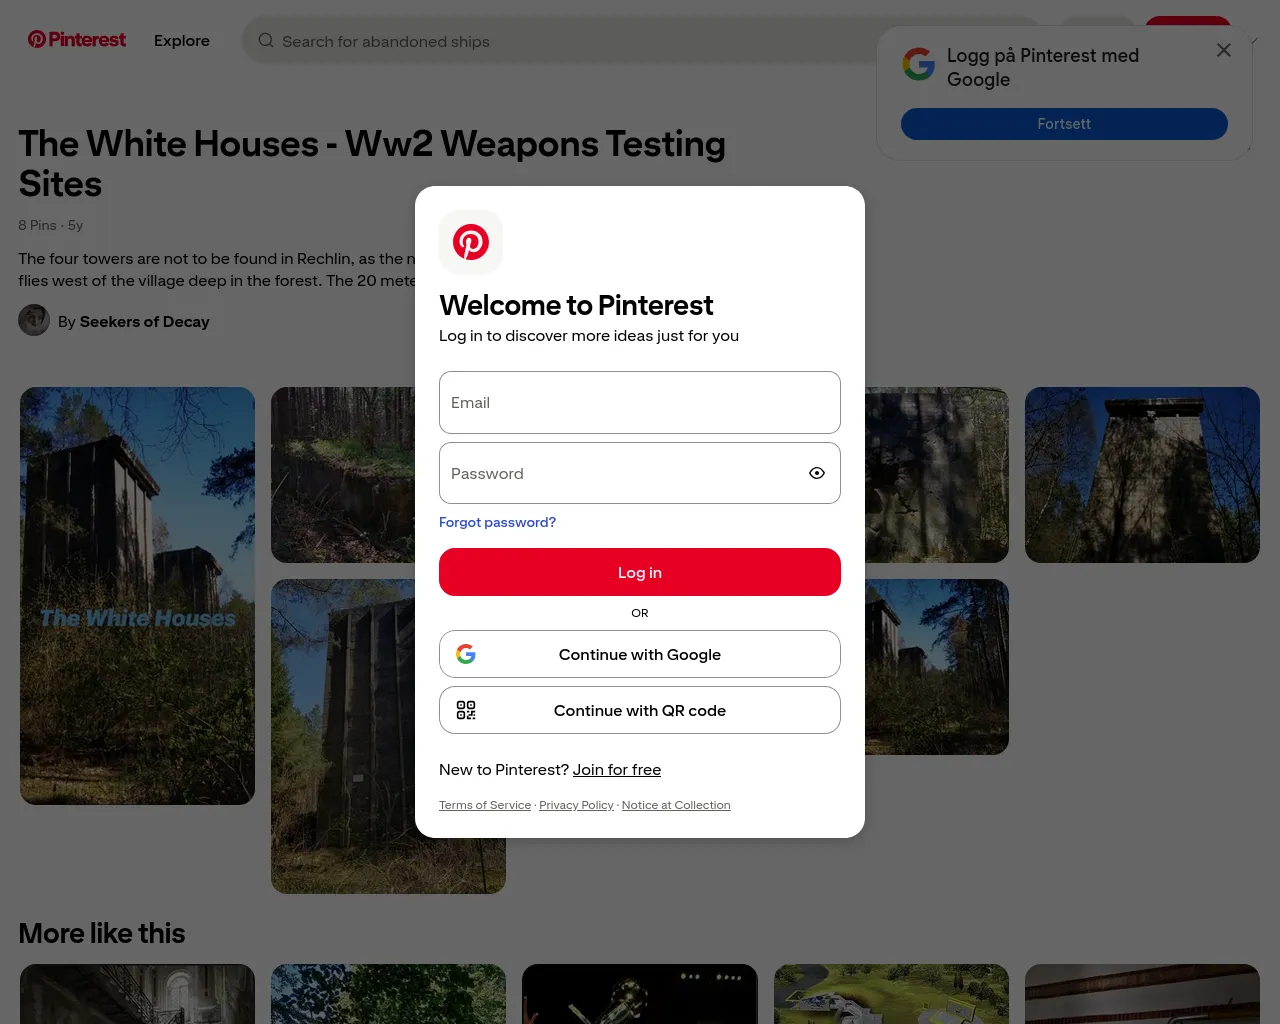Viewport: 1280px width, 1024px height.
Task: Toggle password visibility eye icon
Action: [x=817, y=473]
